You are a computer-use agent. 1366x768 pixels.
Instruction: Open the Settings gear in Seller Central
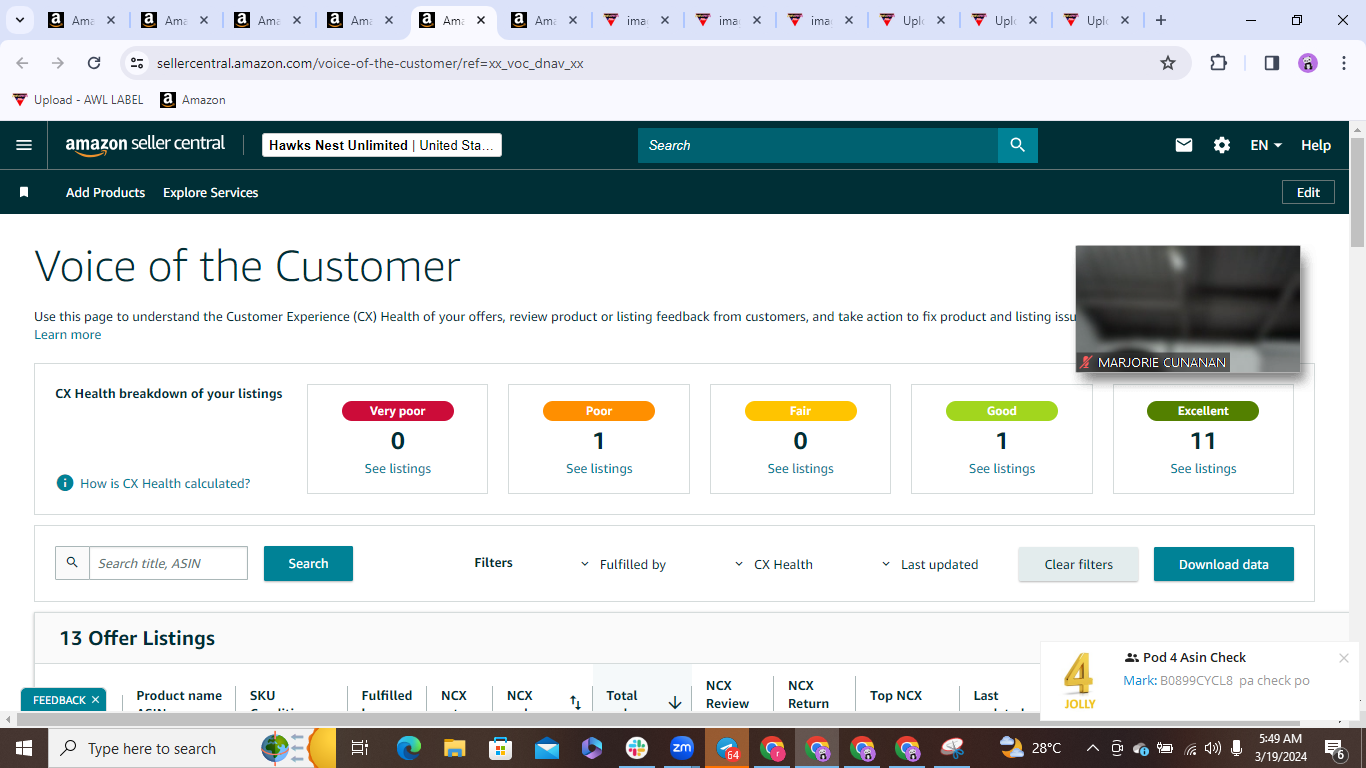(1222, 145)
